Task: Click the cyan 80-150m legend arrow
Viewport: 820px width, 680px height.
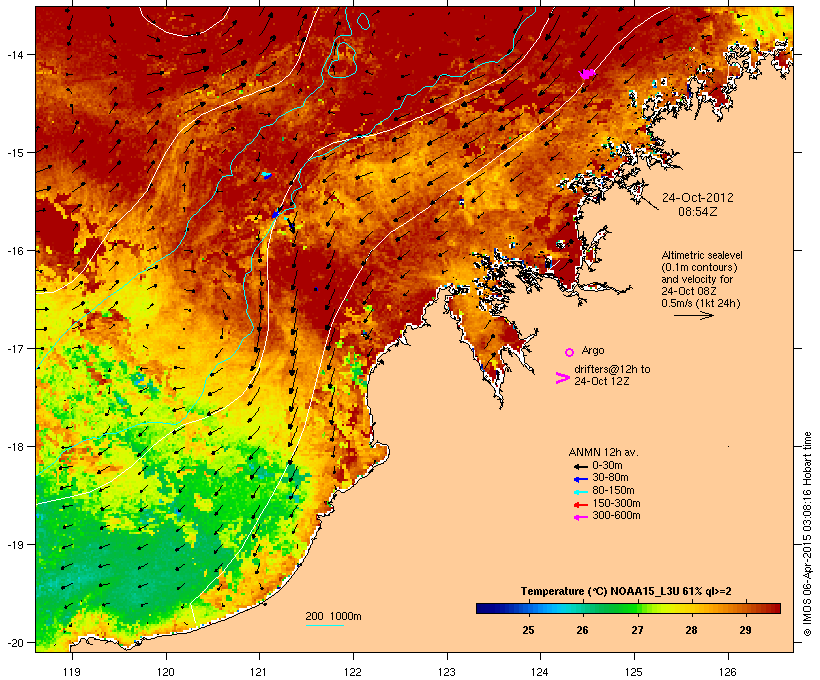Action: click(x=580, y=492)
